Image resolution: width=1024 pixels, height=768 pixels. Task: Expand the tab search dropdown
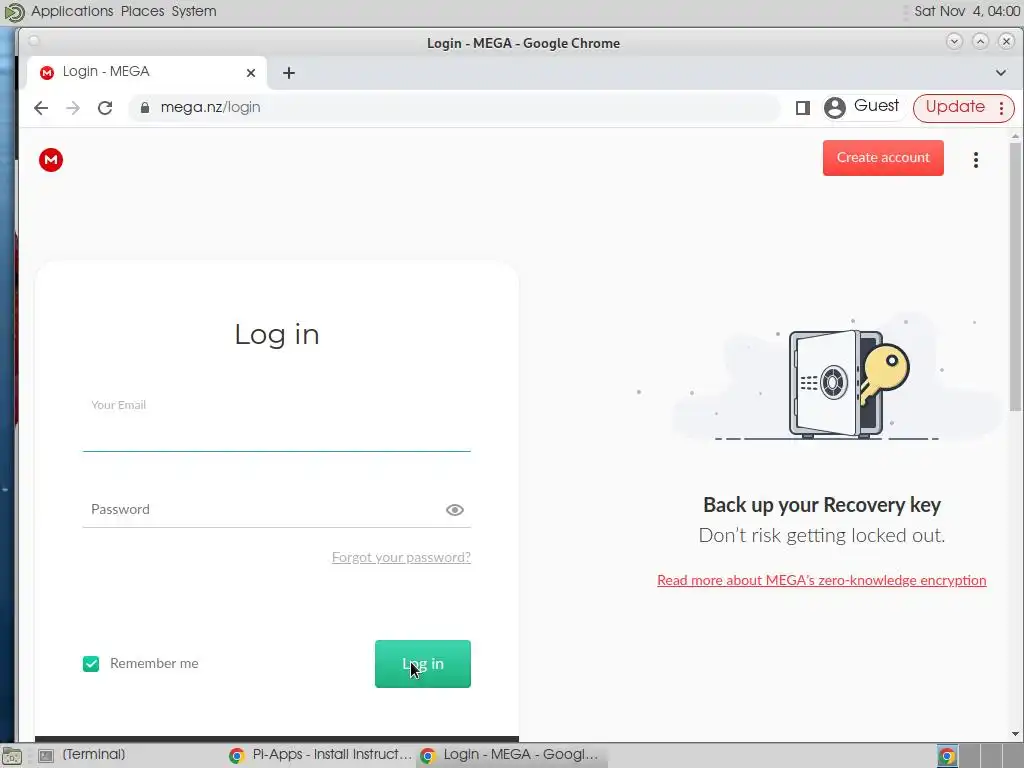1000,73
